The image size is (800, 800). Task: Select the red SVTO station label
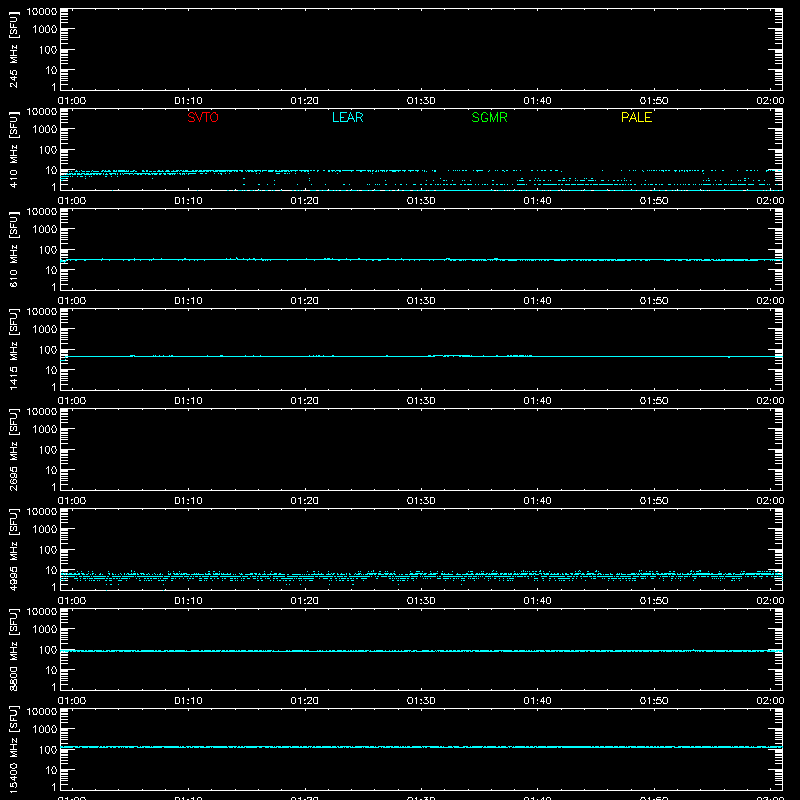pos(203,117)
